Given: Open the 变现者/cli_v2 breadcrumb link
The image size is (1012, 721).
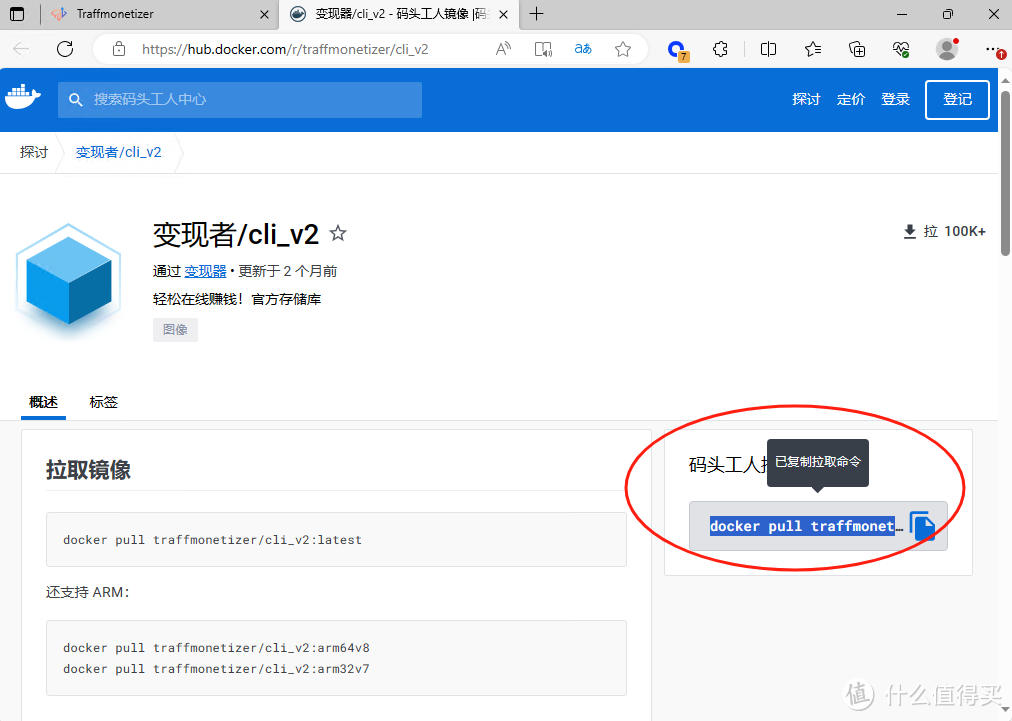Looking at the screenshot, I should [119, 152].
